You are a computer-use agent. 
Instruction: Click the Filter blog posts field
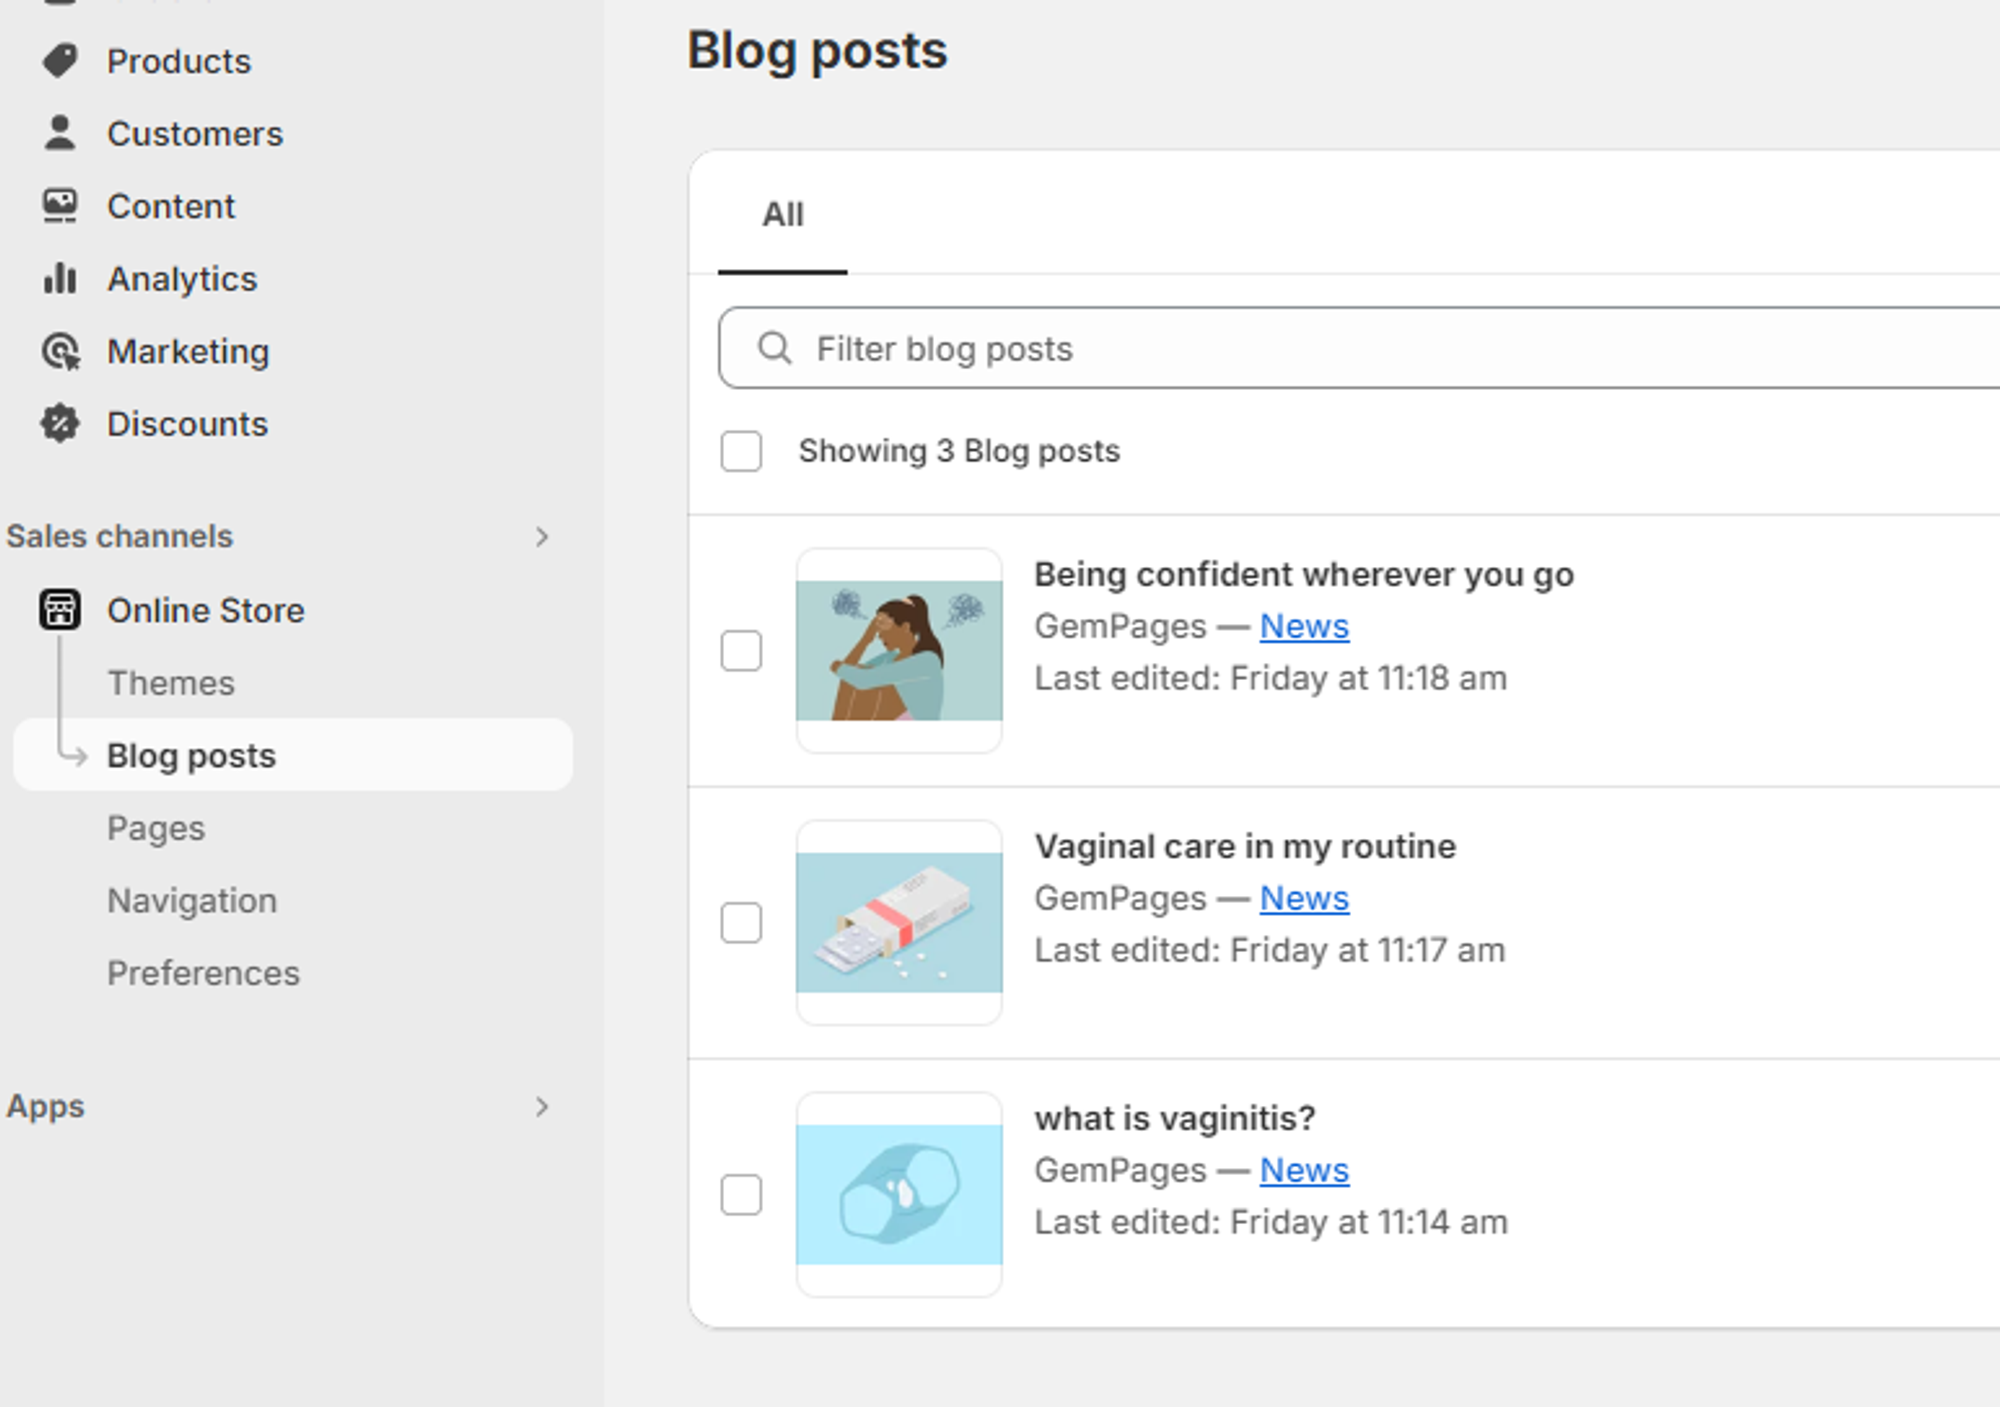click(1359, 348)
